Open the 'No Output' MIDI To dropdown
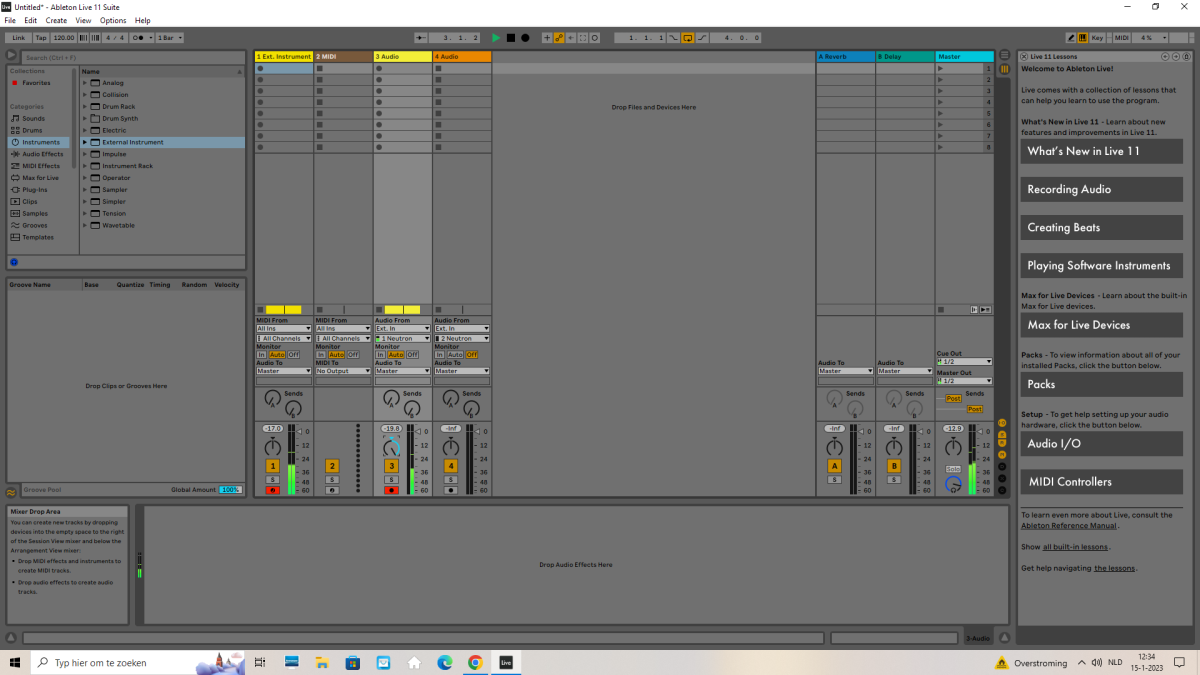1200x675 pixels. coord(344,371)
